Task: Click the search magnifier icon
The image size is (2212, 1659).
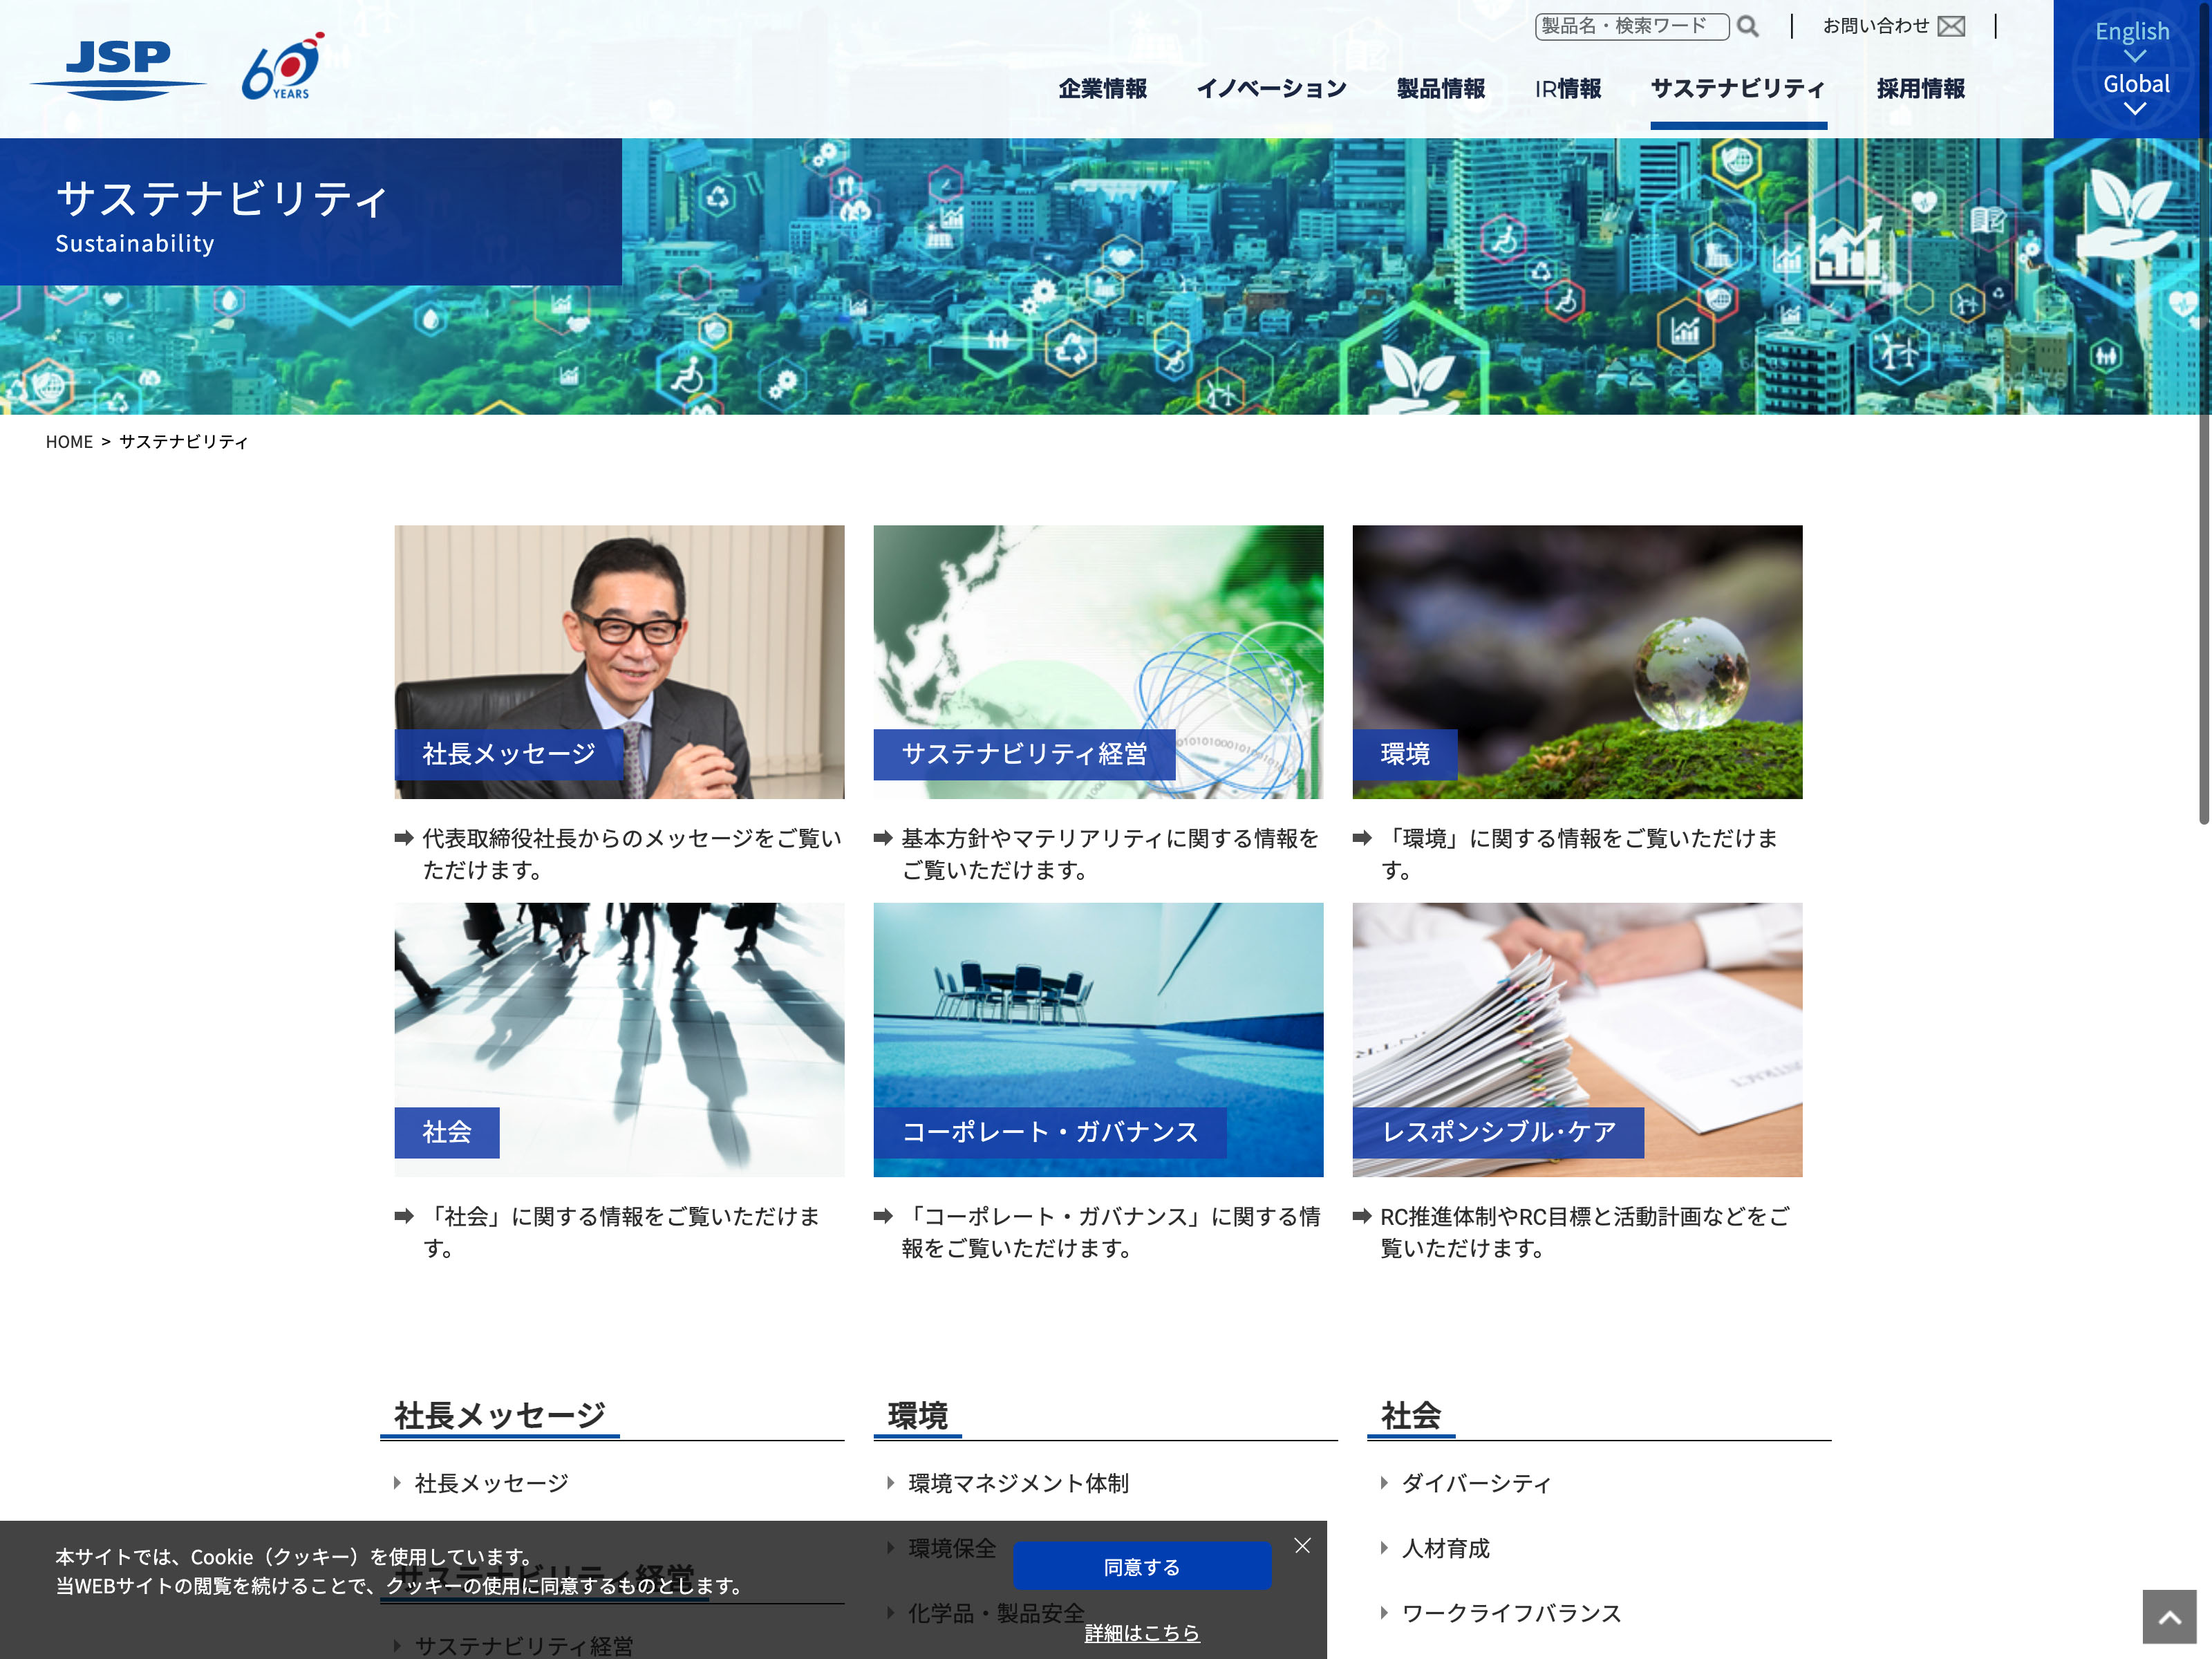Action: [1747, 27]
